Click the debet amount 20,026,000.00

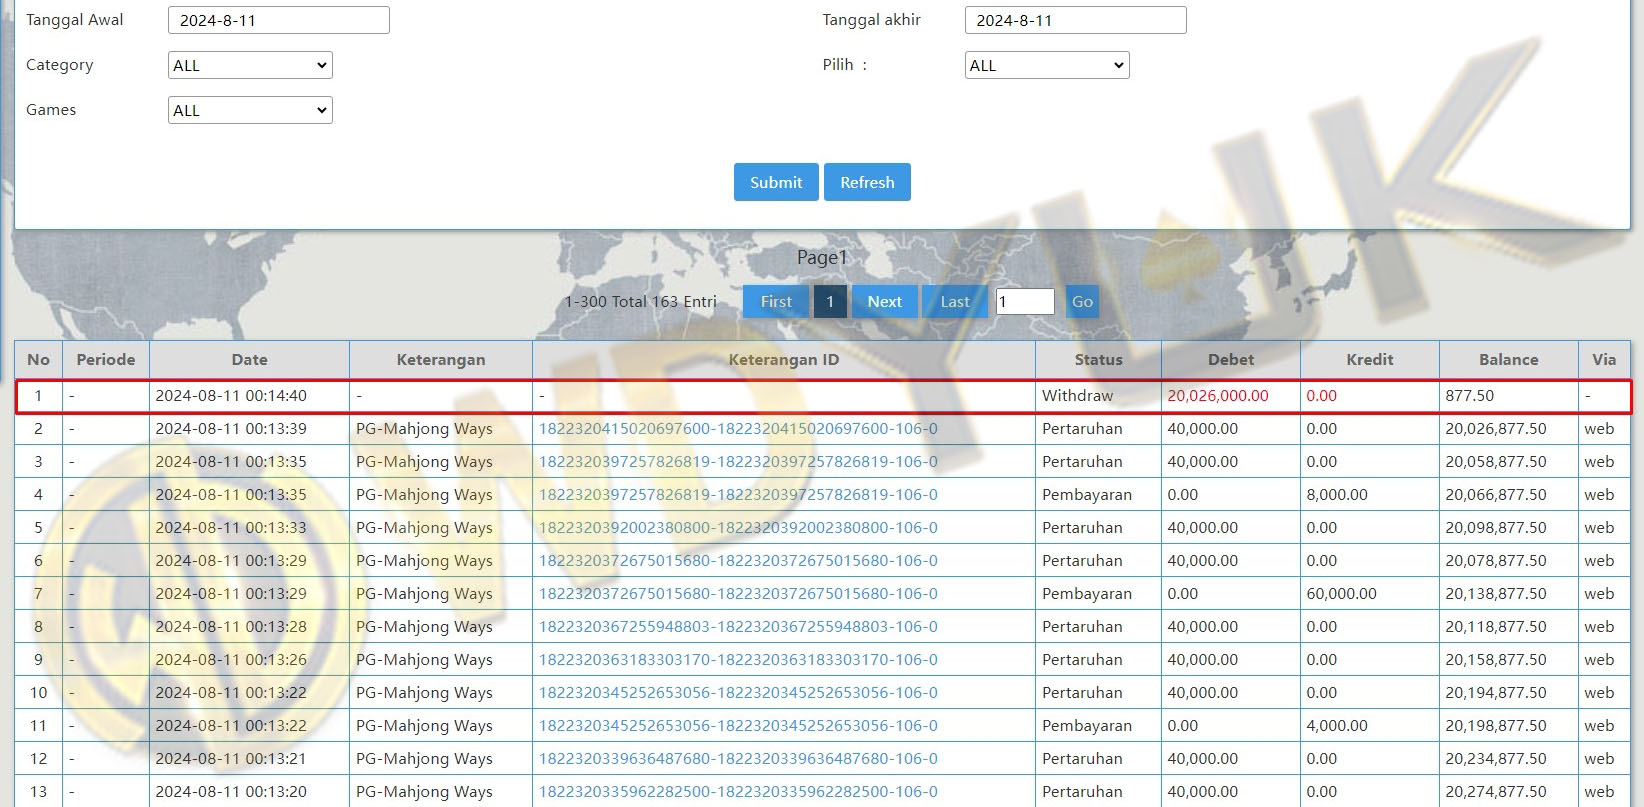(1217, 395)
